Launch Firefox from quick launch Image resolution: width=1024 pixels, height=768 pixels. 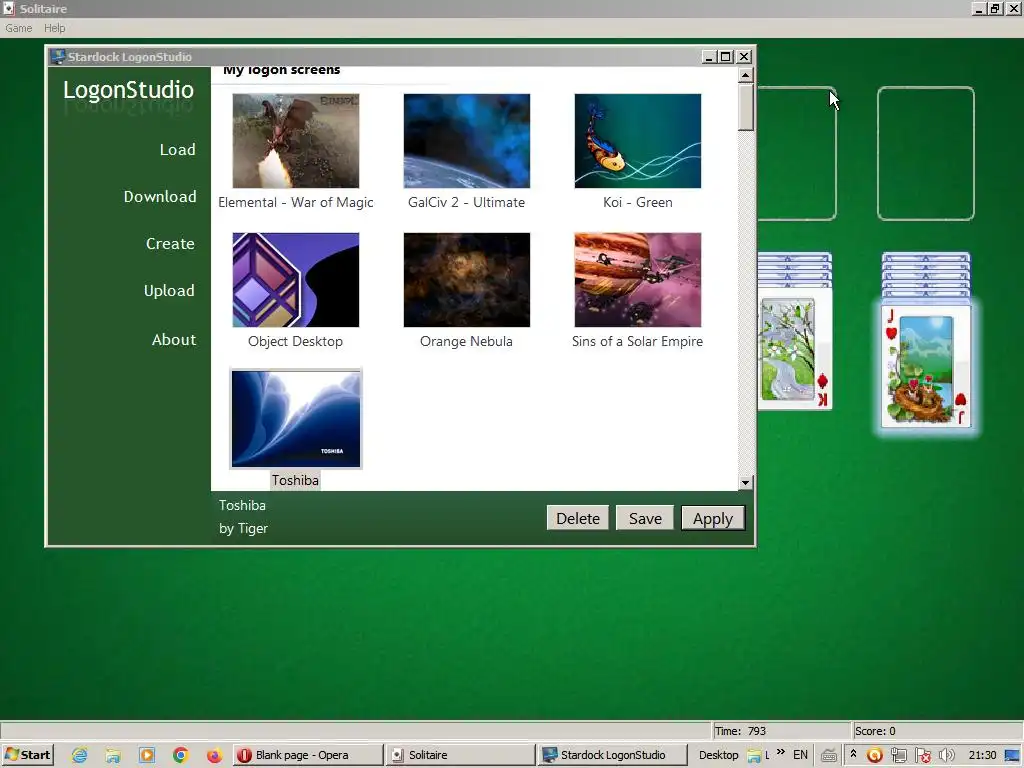coord(214,756)
